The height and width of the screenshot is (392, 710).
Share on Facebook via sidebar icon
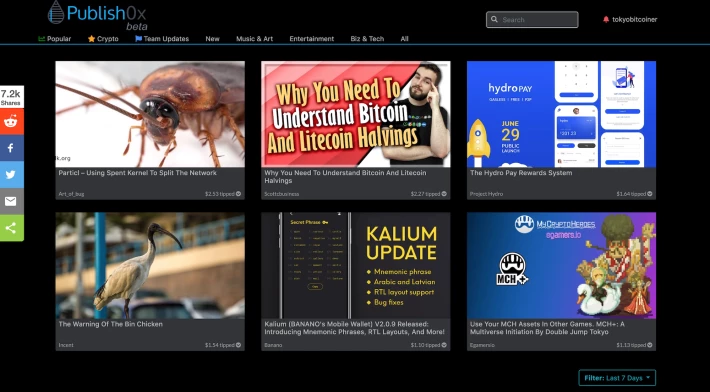tap(11, 148)
